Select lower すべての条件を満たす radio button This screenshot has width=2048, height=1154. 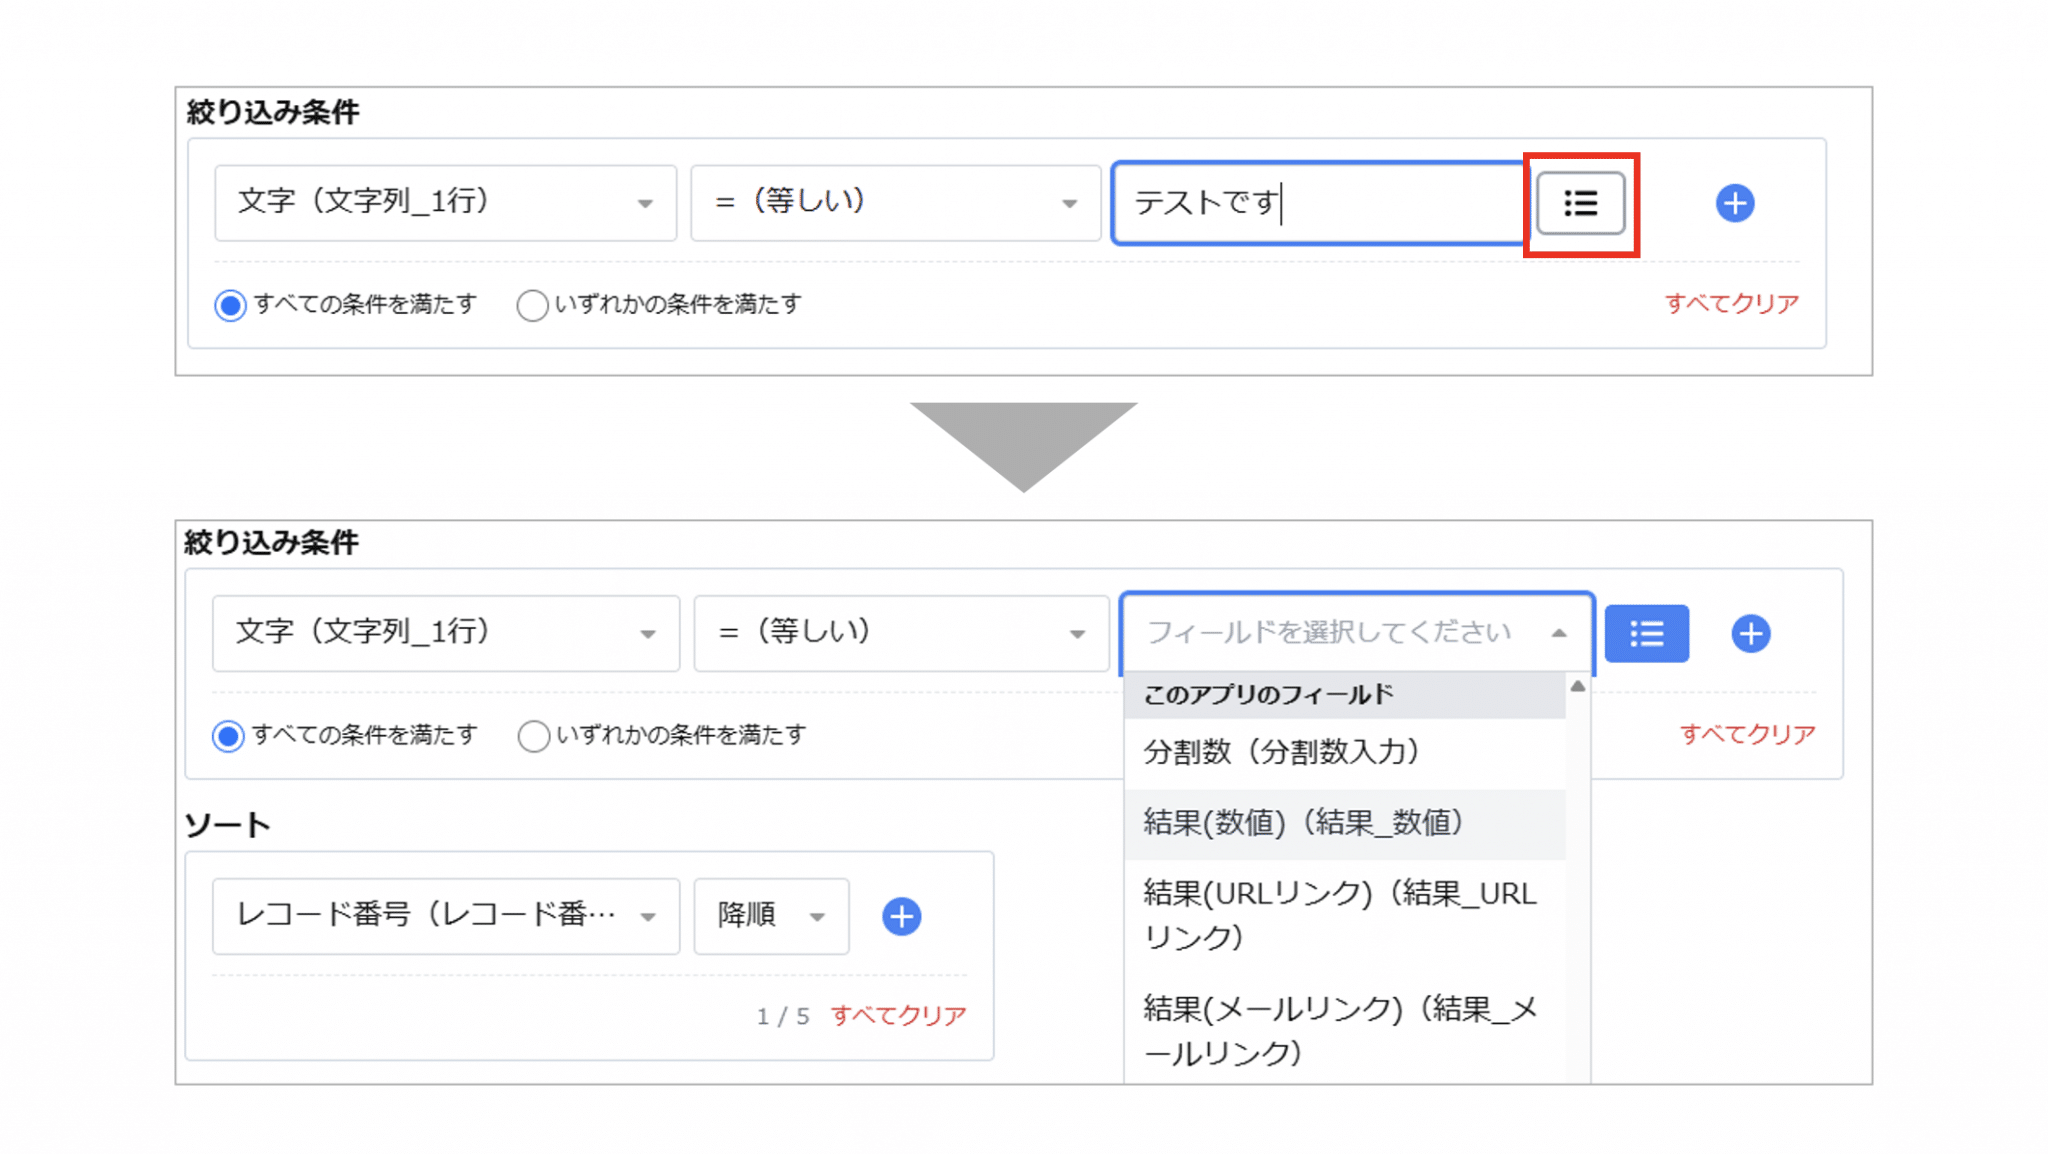228,736
